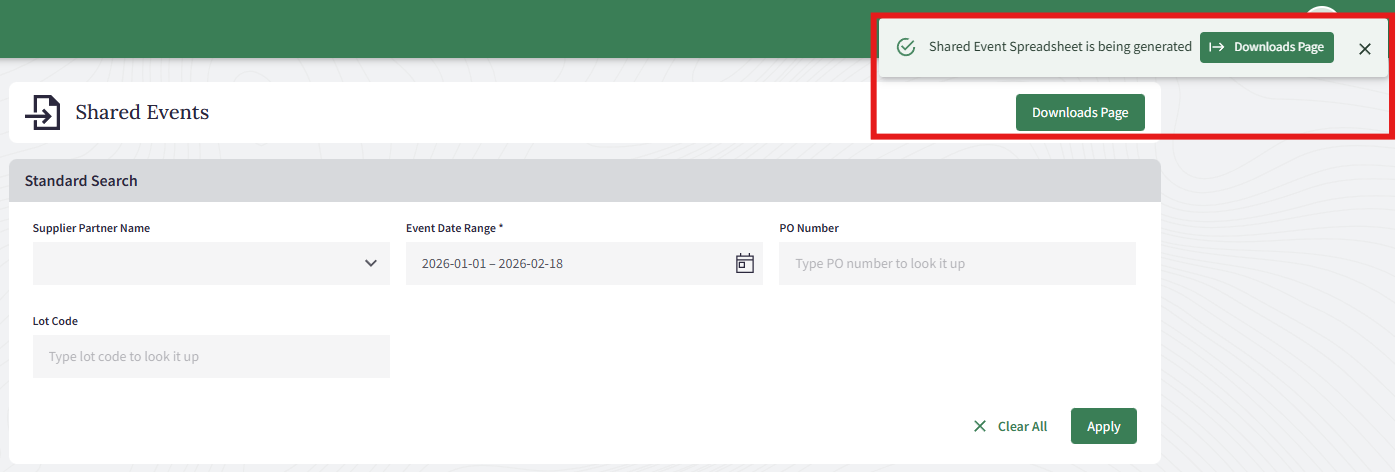Click the Shared Events page icon
The width and height of the screenshot is (1396, 472).
coord(42,112)
